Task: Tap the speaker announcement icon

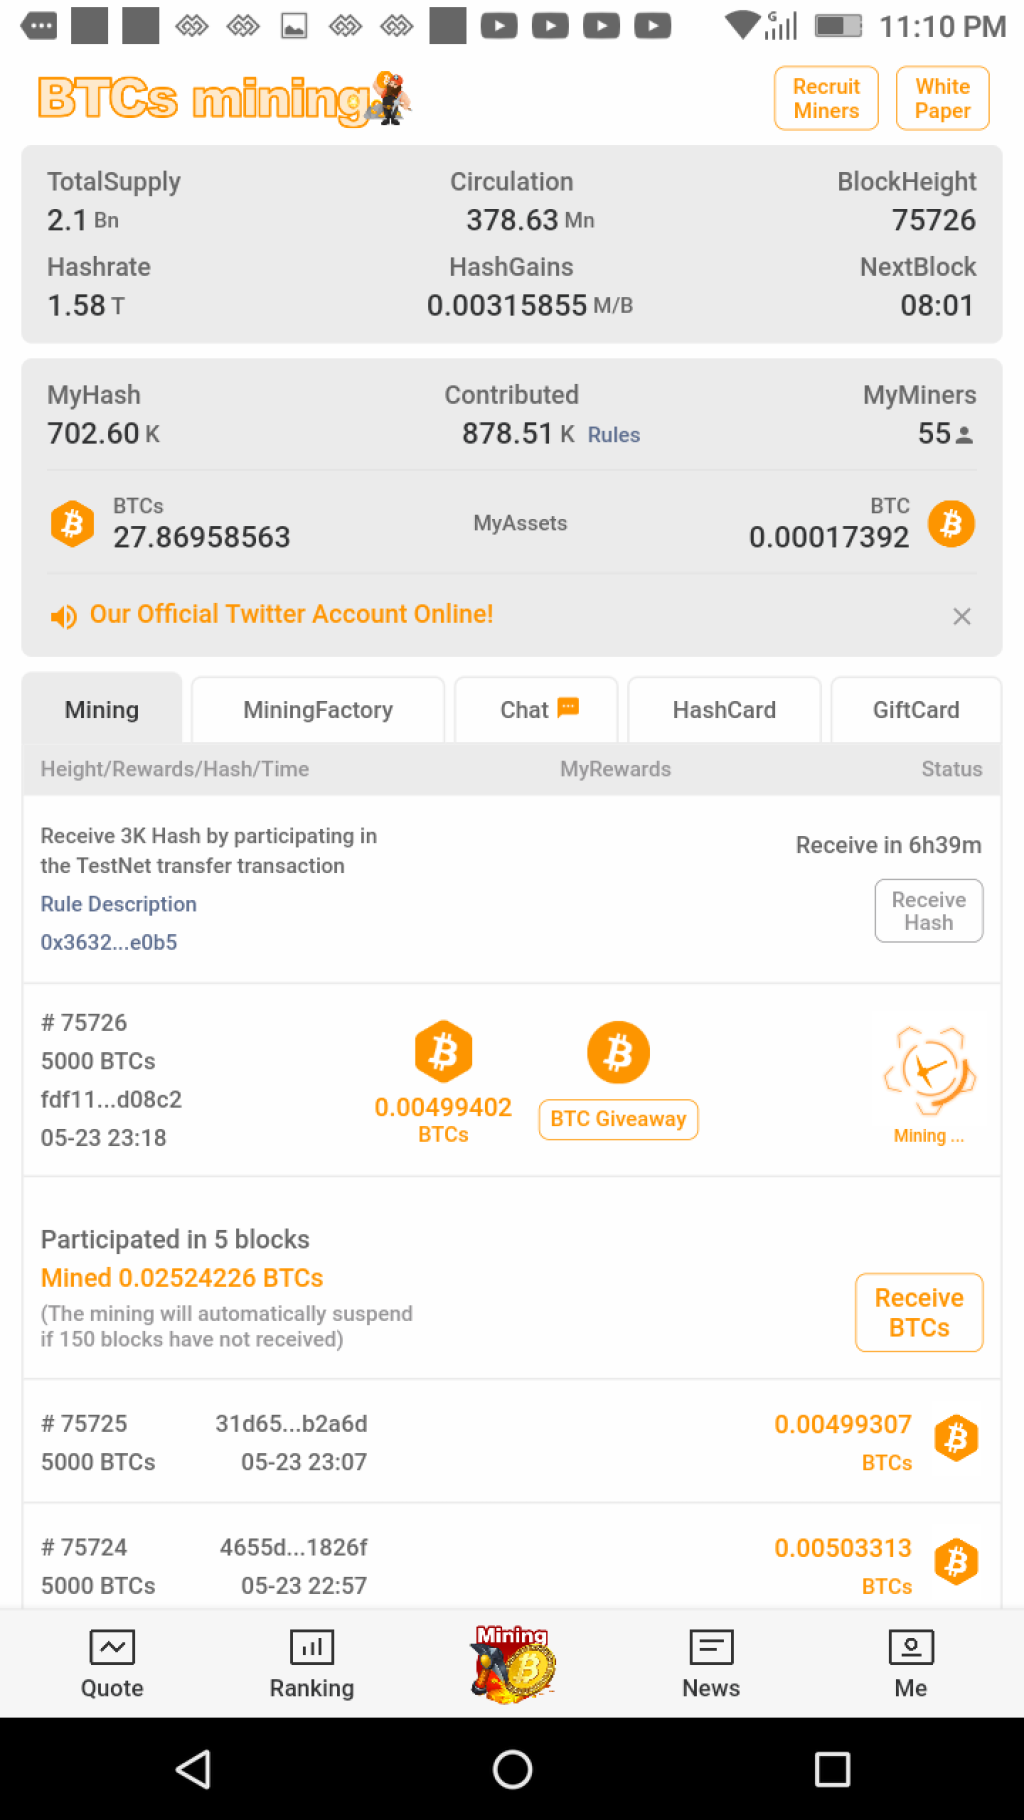Action: pos(64,616)
